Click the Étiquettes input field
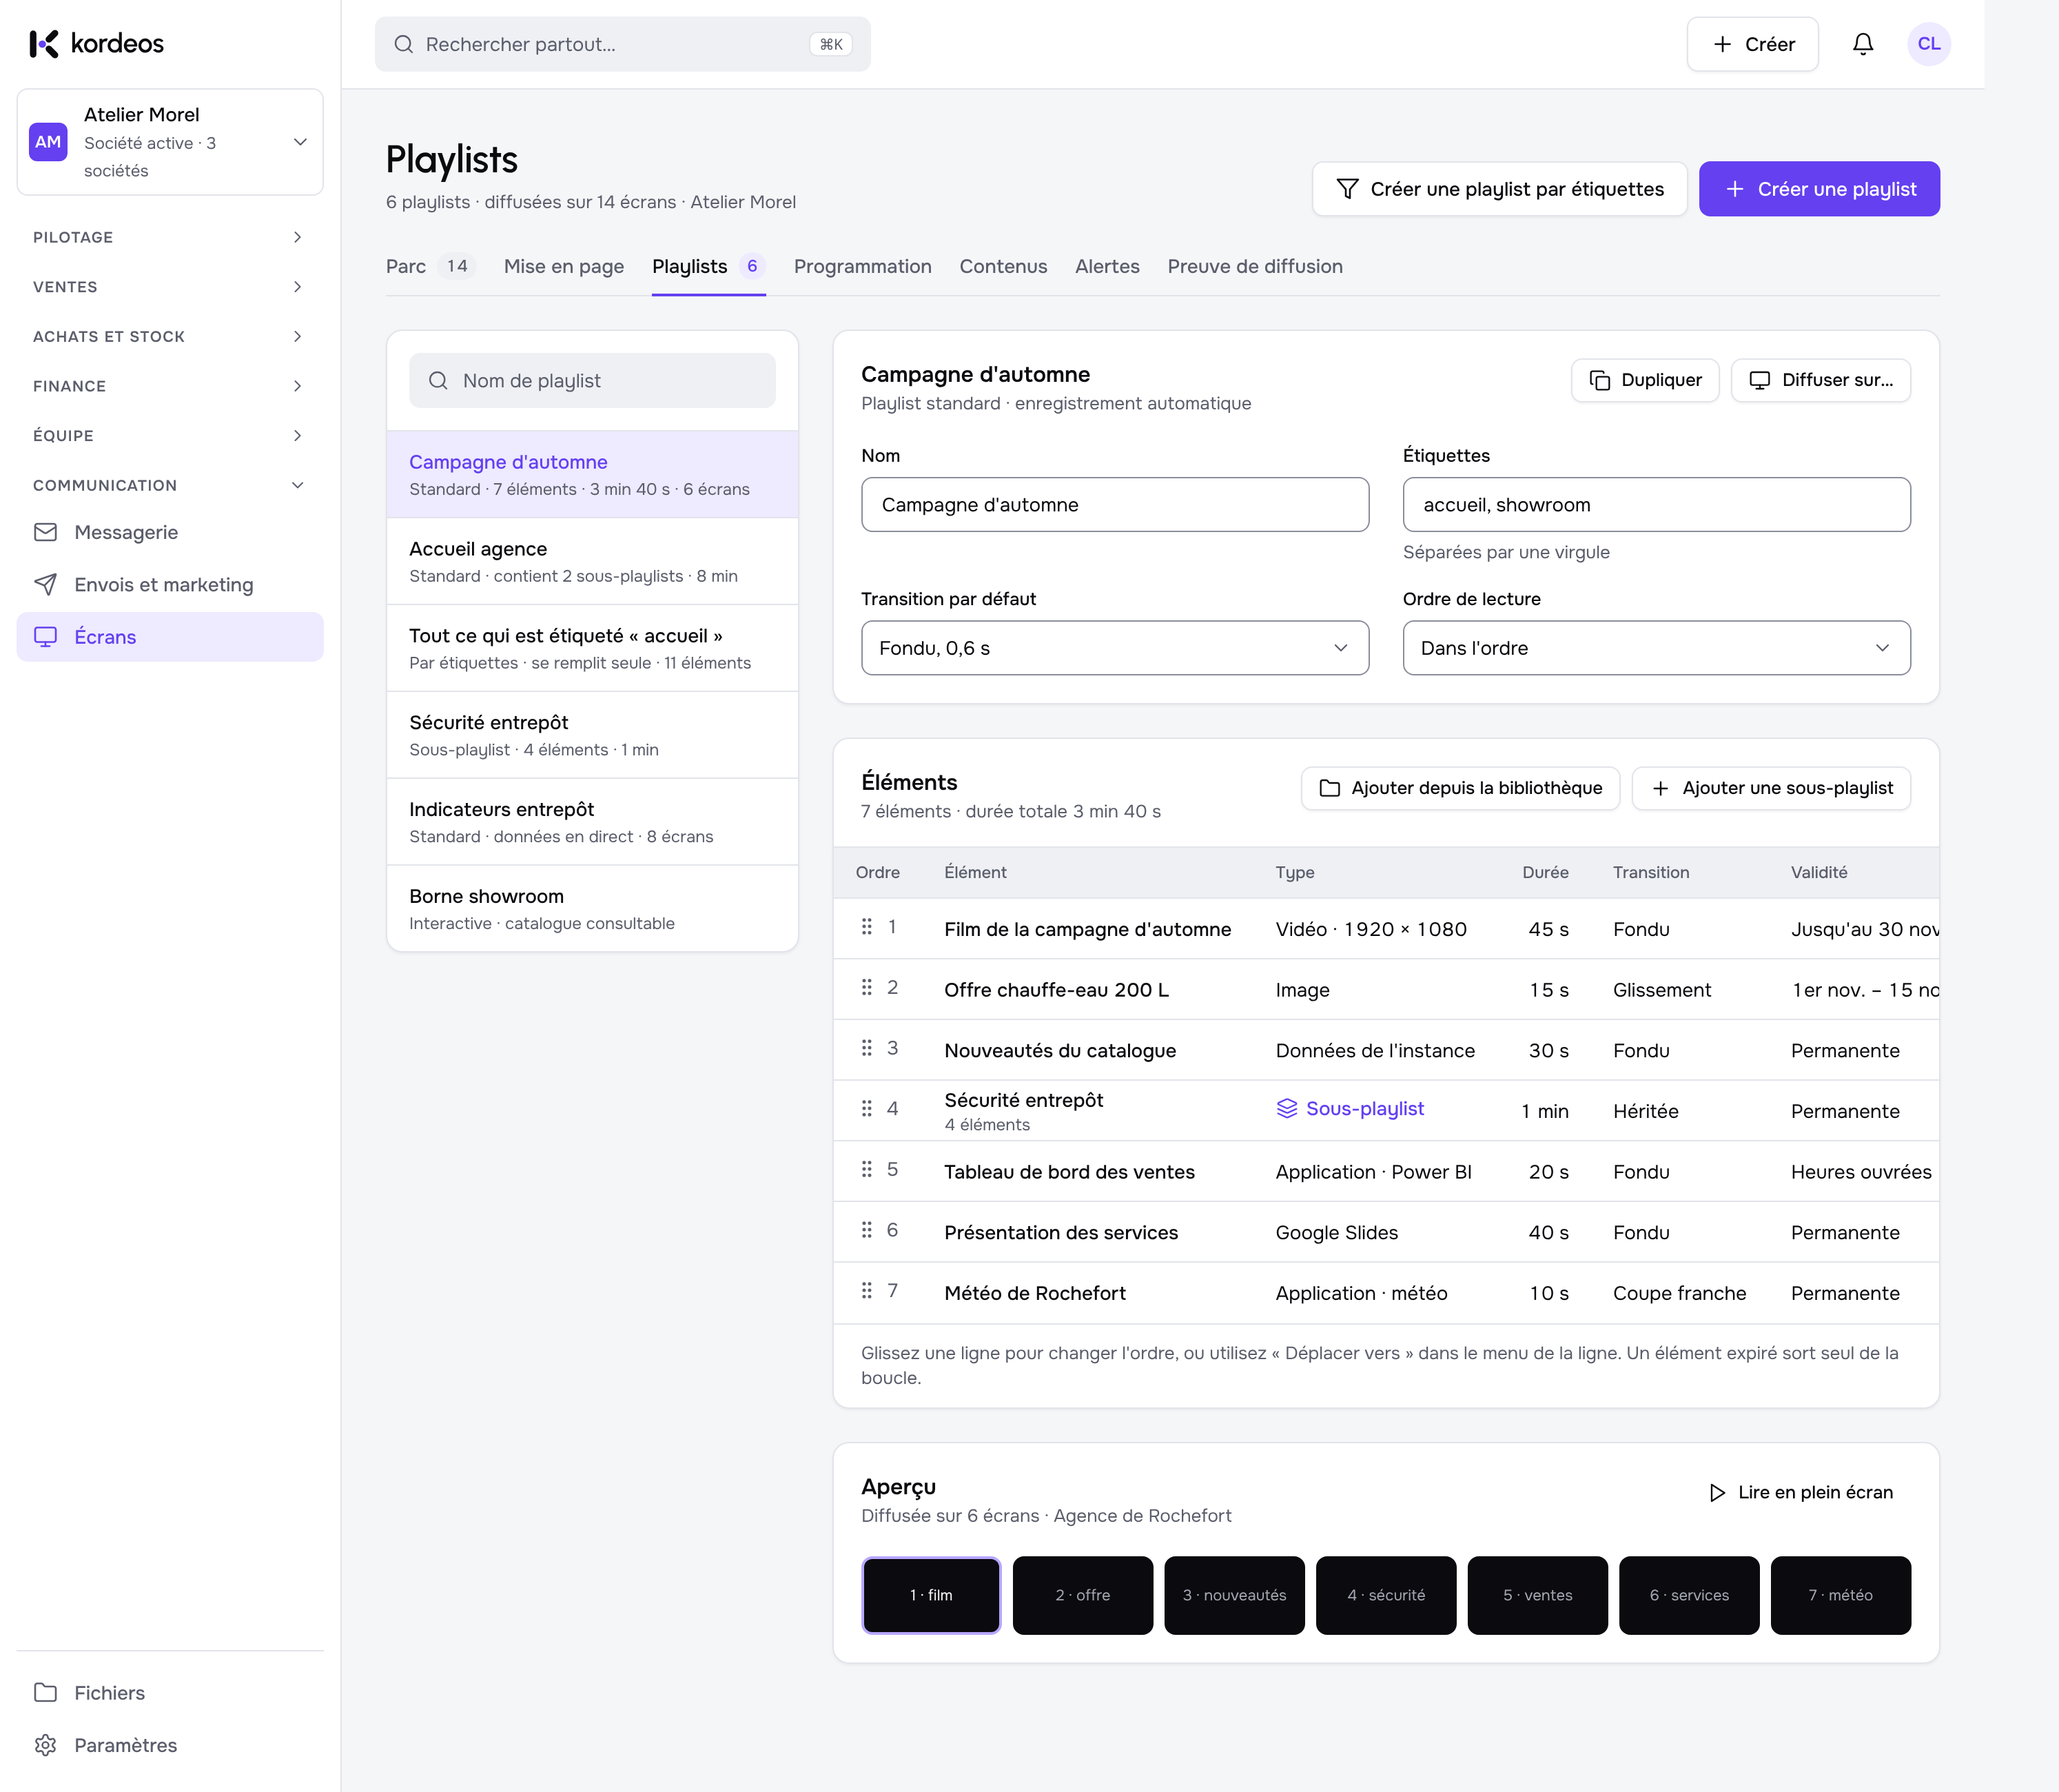 (1656, 504)
